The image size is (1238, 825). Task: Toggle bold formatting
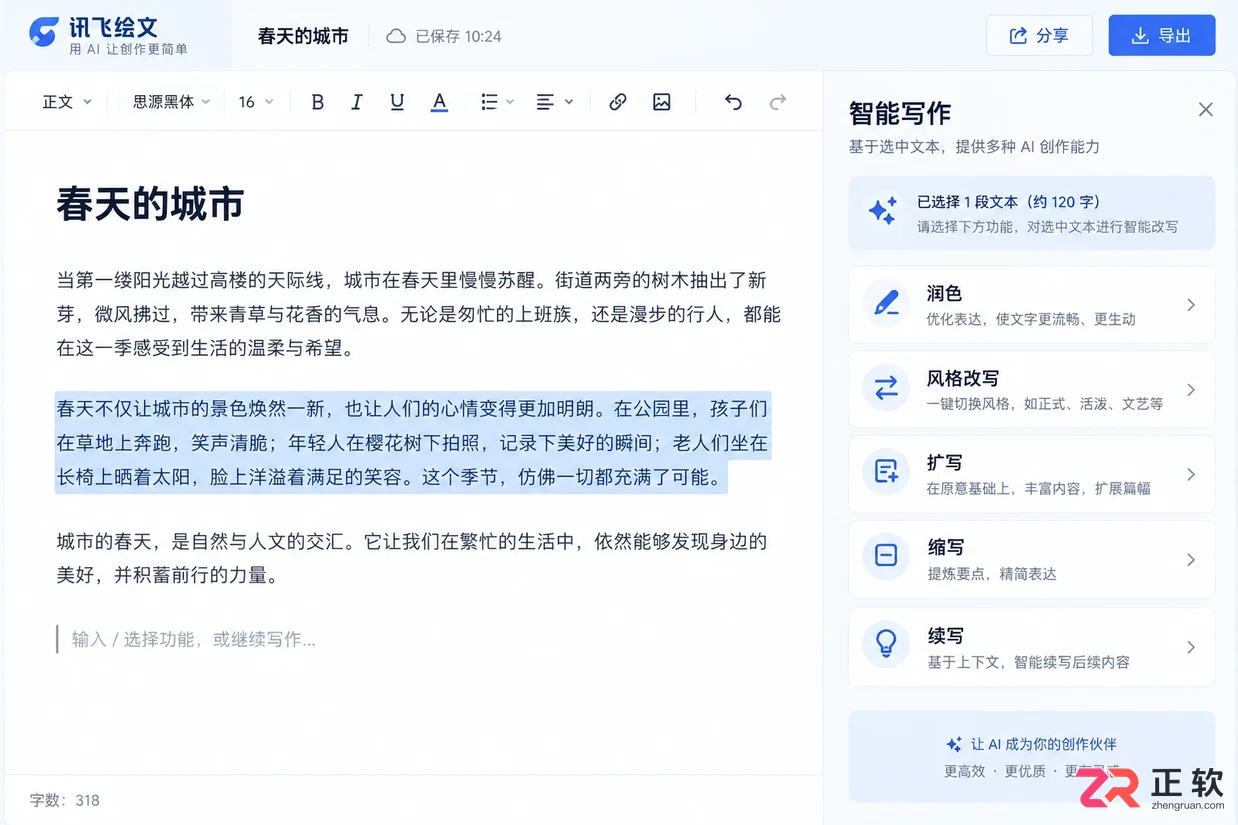318,102
